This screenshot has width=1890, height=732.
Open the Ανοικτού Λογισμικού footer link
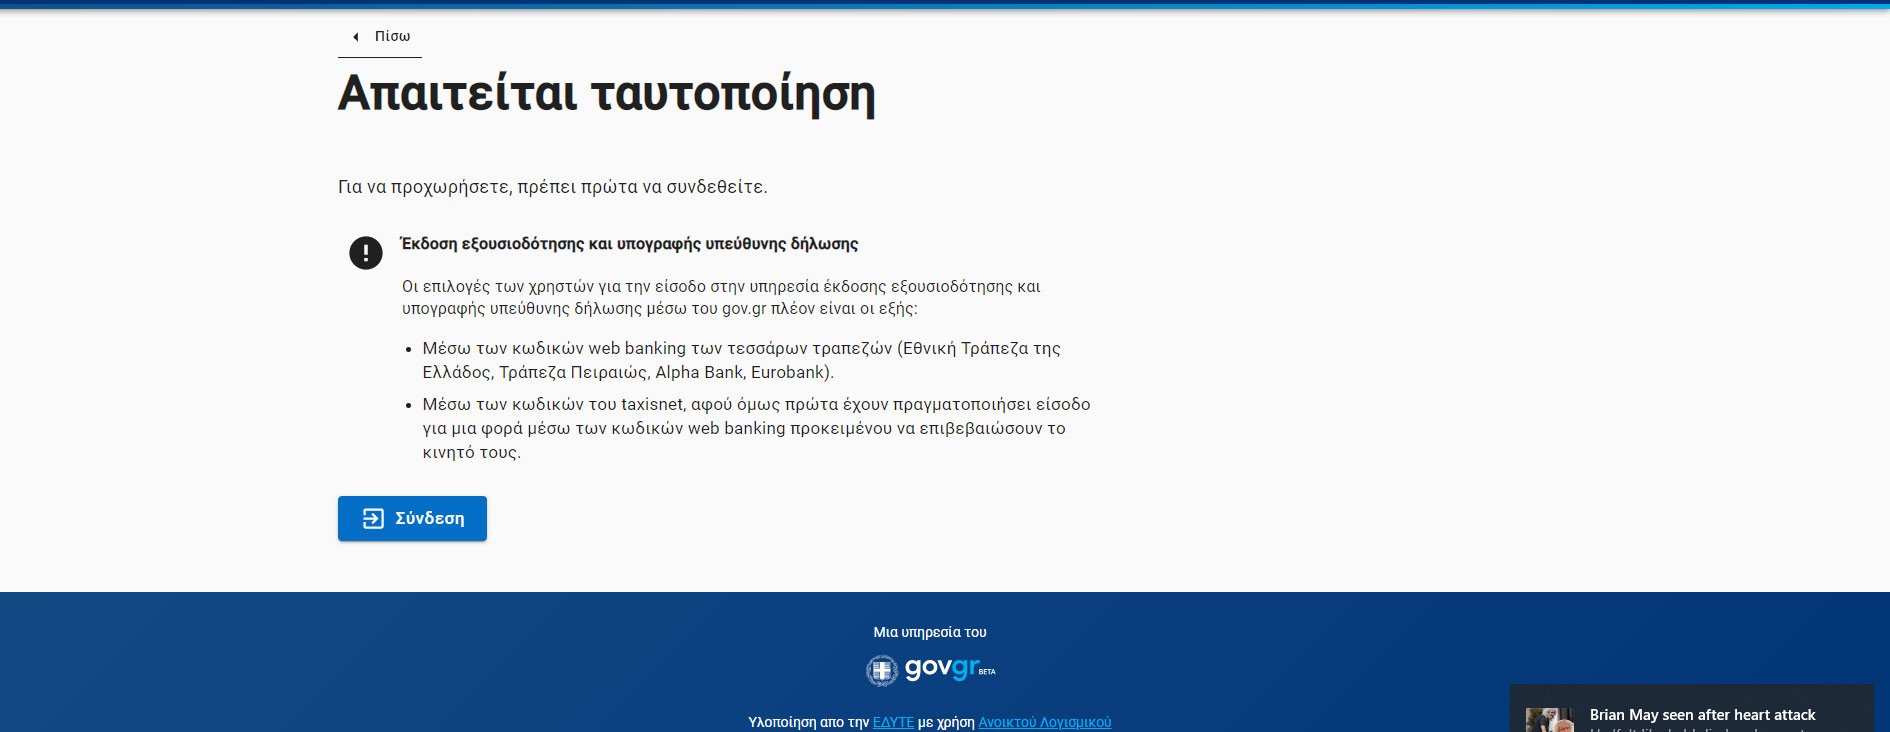[x=1044, y=722]
